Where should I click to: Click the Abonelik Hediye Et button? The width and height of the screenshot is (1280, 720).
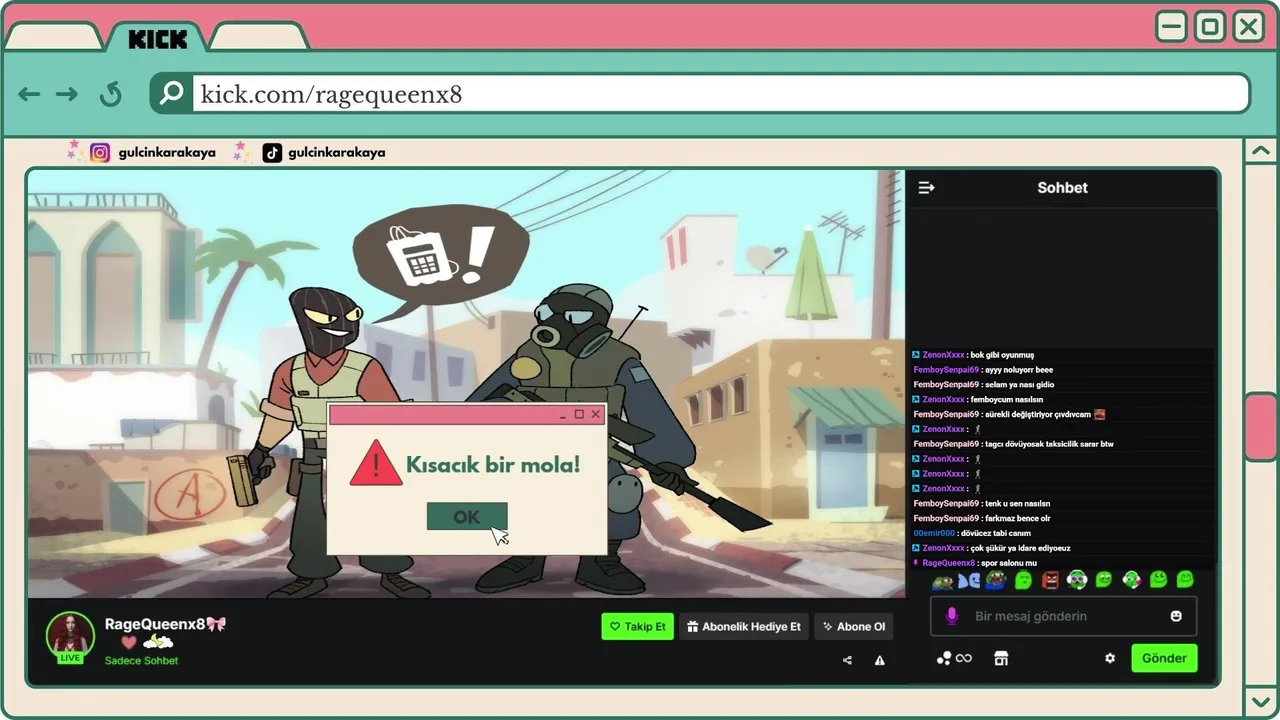point(744,627)
